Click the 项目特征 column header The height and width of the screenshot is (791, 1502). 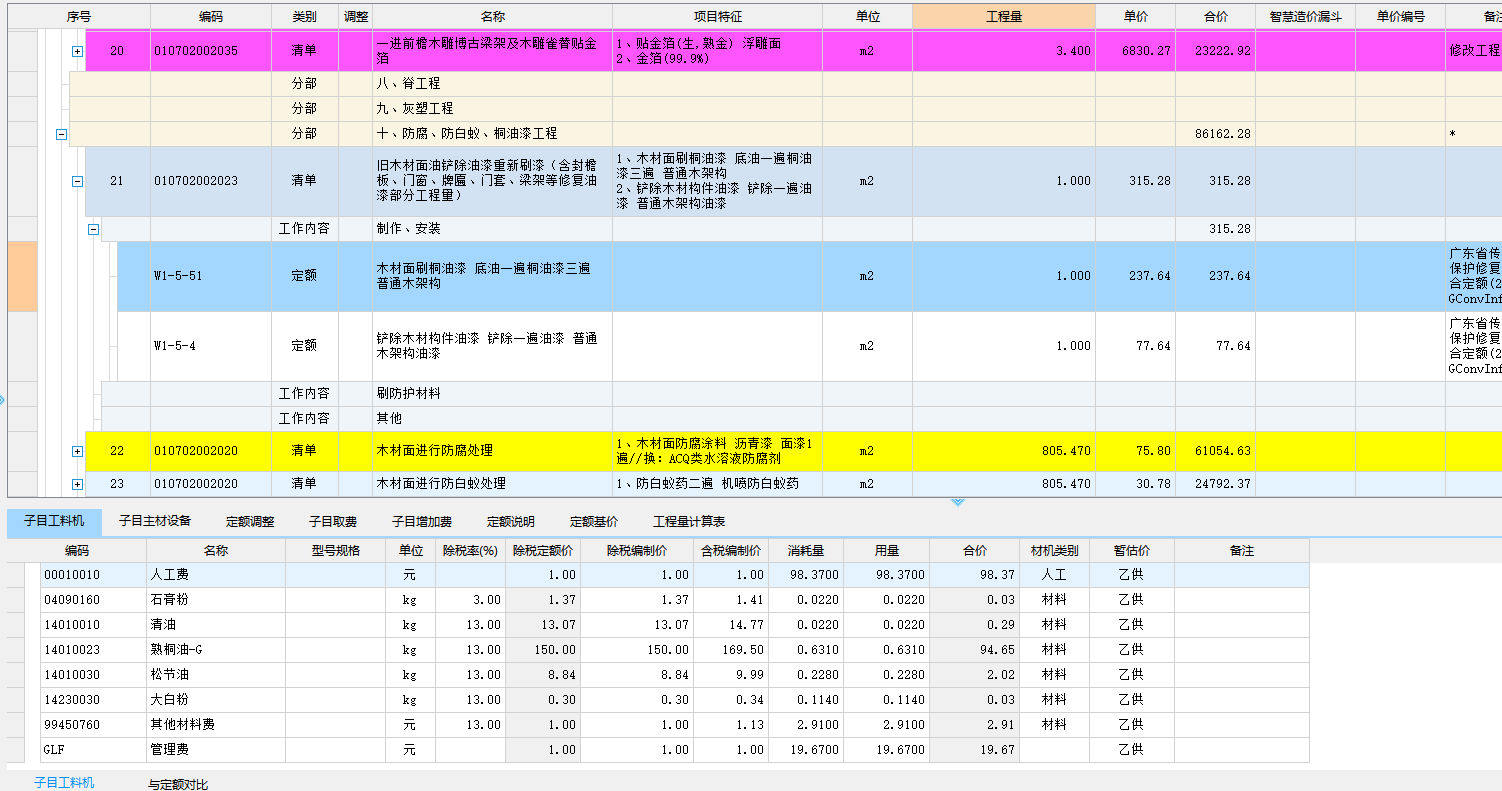tap(718, 18)
